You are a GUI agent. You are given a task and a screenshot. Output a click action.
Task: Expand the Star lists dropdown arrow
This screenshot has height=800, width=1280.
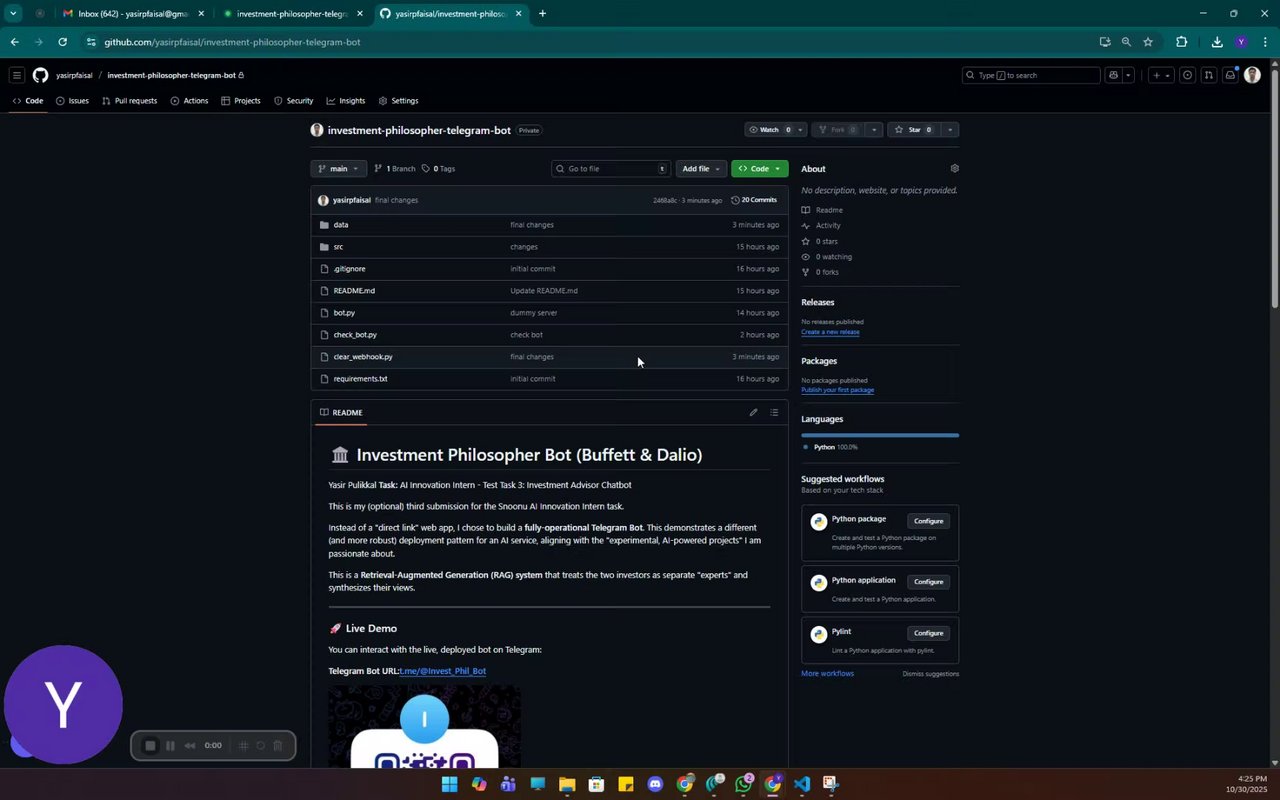coord(950,130)
